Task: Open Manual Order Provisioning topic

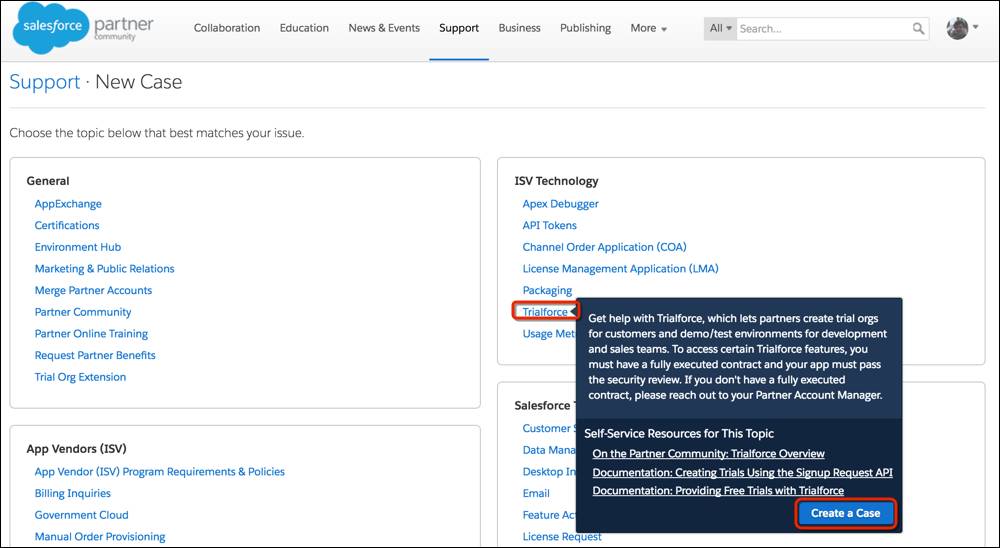Action: (x=100, y=537)
